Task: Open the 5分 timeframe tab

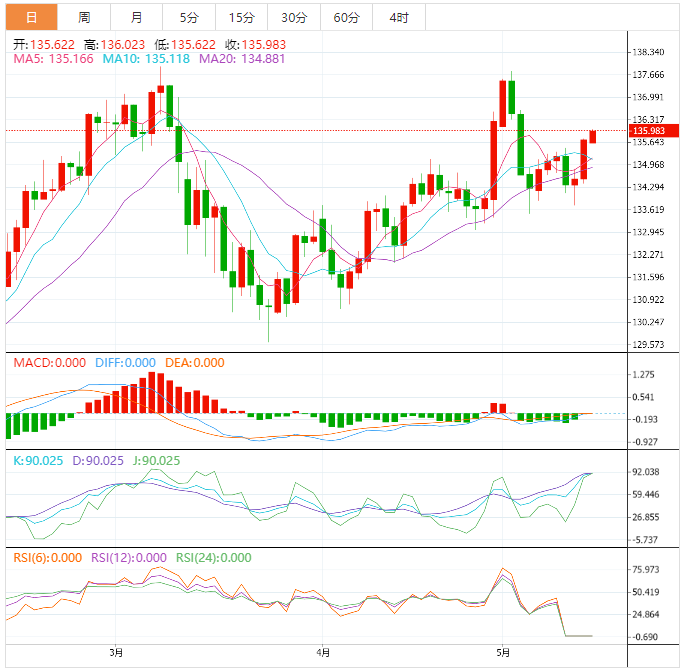Action: pyautogui.click(x=188, y=18)
